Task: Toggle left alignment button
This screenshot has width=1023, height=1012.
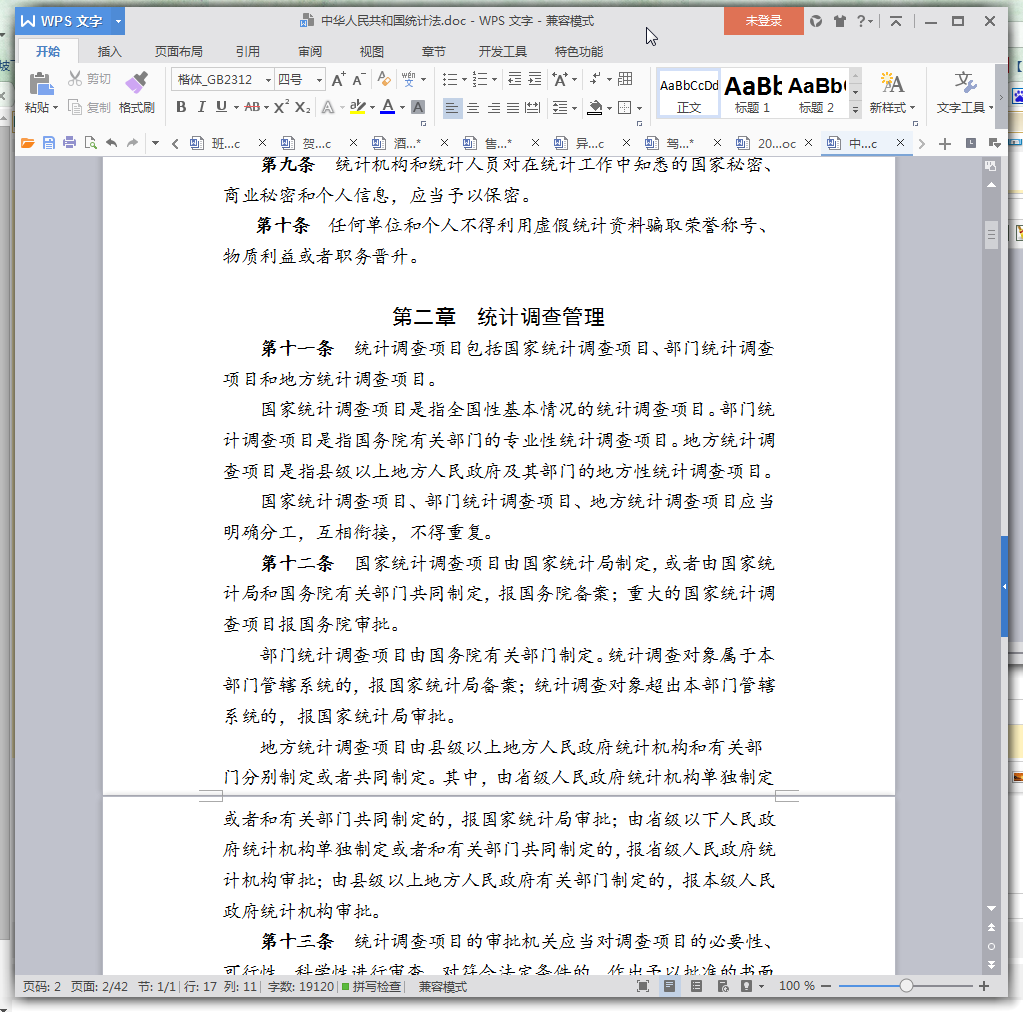Action: 451,108
